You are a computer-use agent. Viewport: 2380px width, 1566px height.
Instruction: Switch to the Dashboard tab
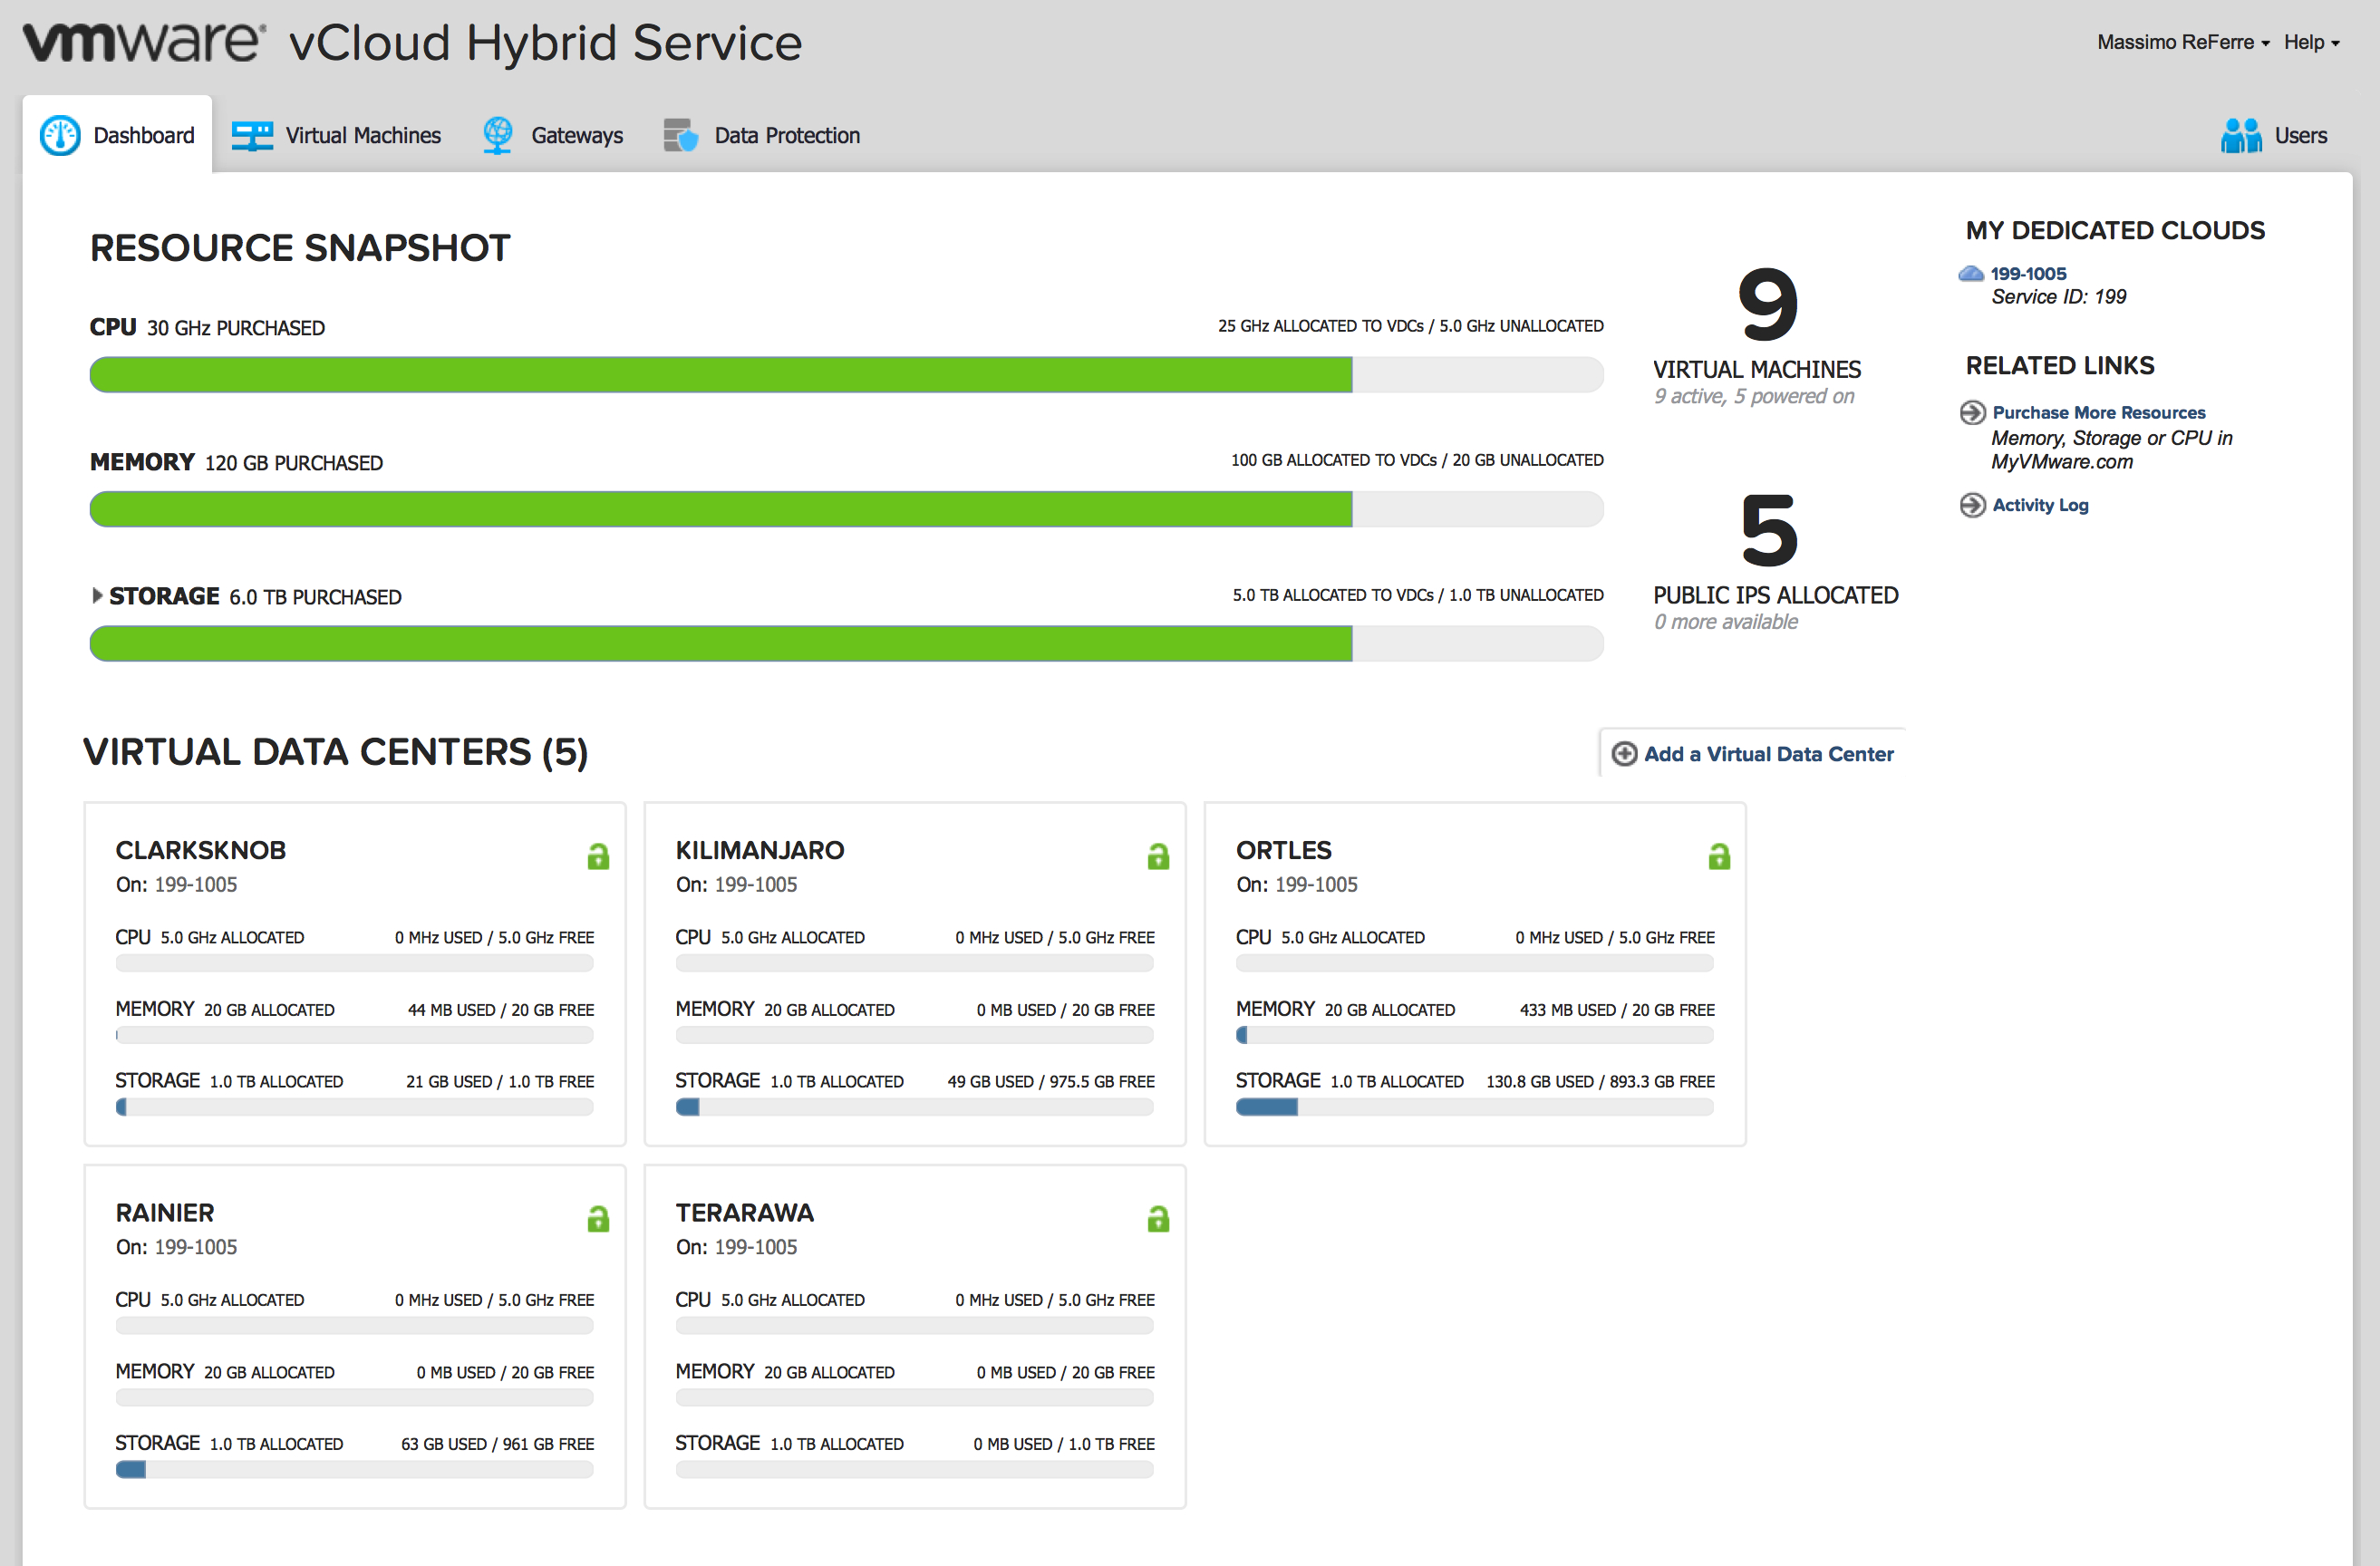click(117, 135)
